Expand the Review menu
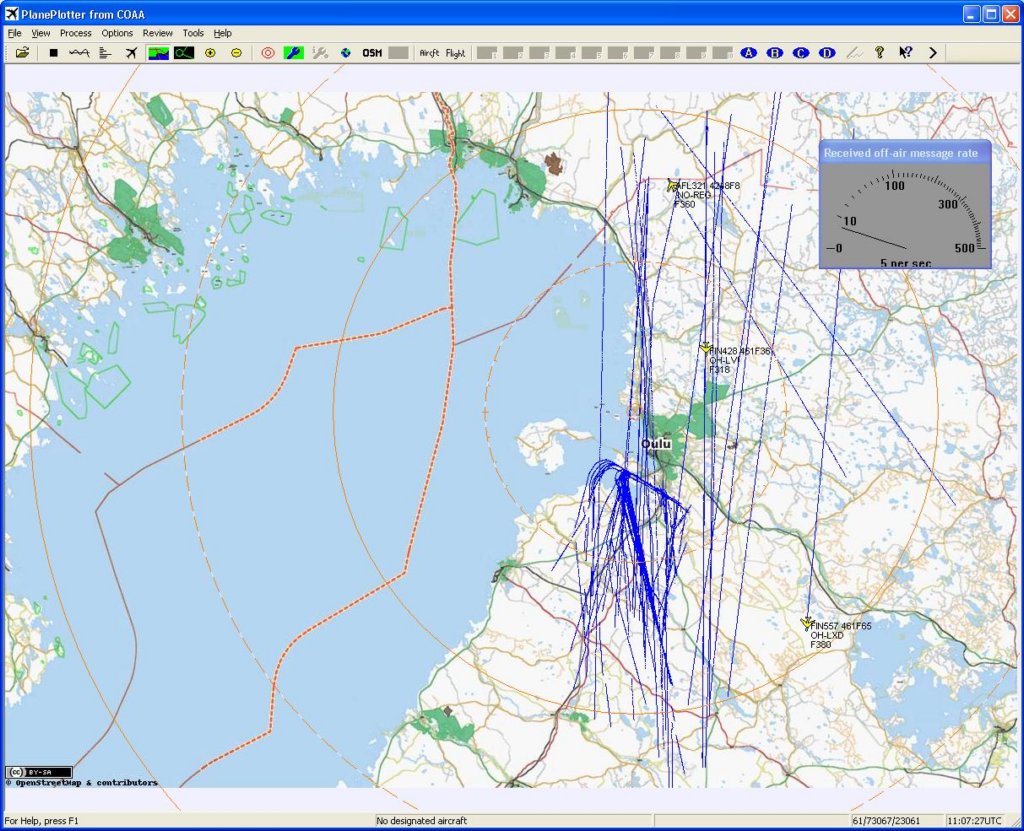This screenshot has height=831, width=1024. 158,33
